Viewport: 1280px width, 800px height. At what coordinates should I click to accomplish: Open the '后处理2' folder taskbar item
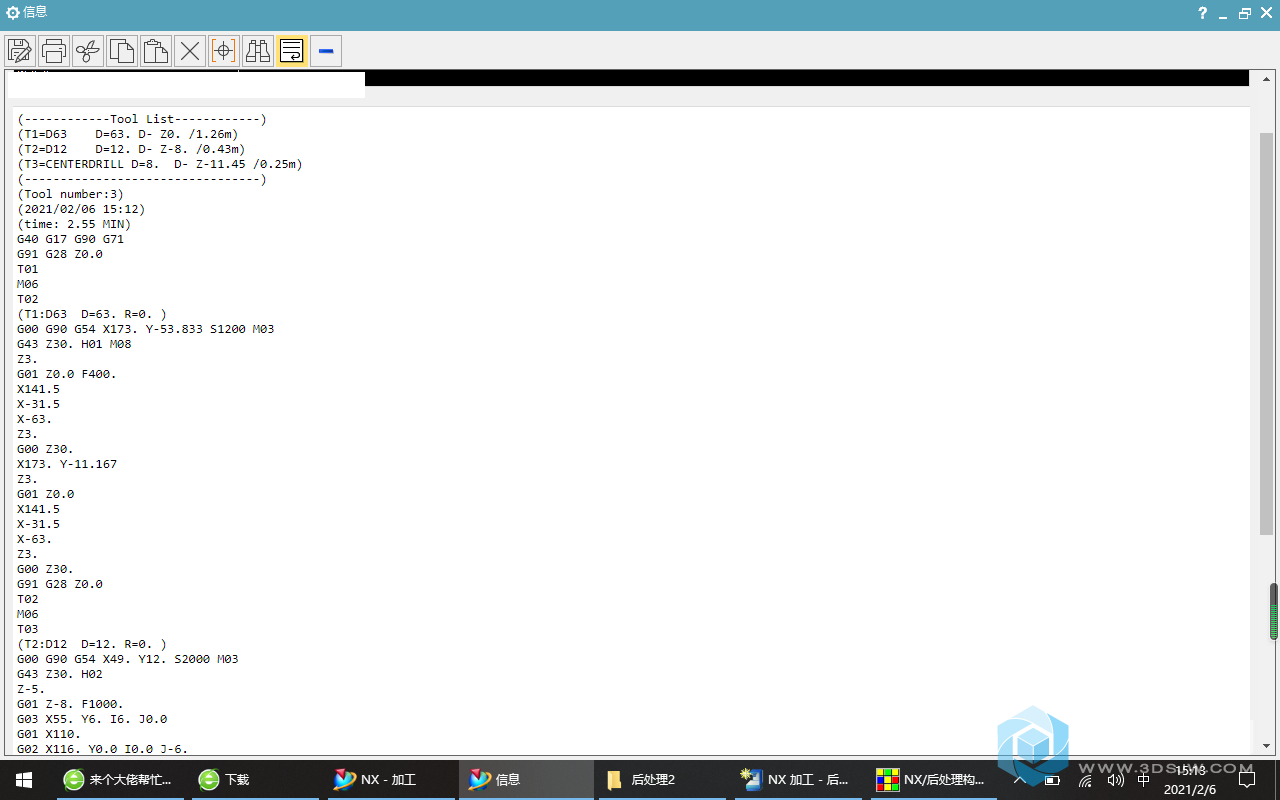click(x=662, y=779)
